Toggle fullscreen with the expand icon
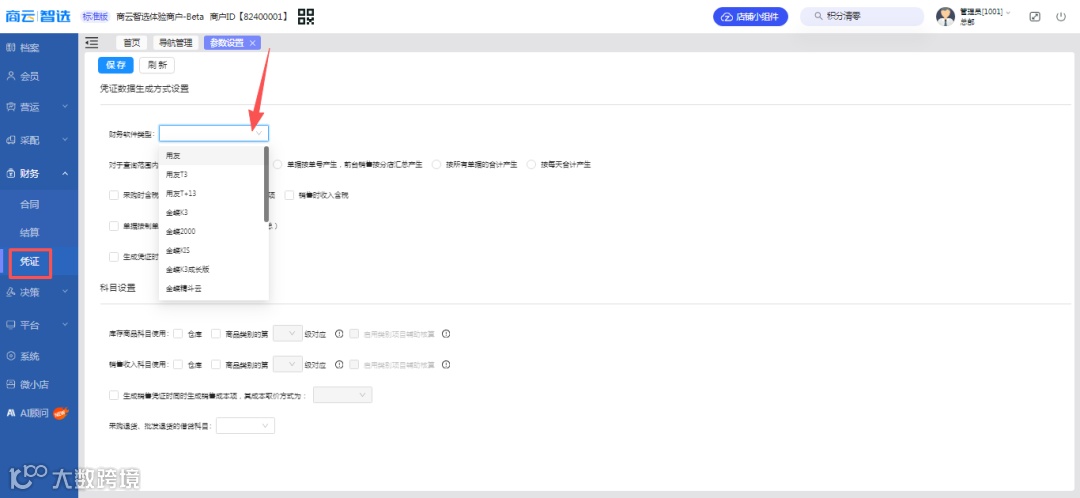Viewport: 1080px width, 498px height. [1035, 17]
